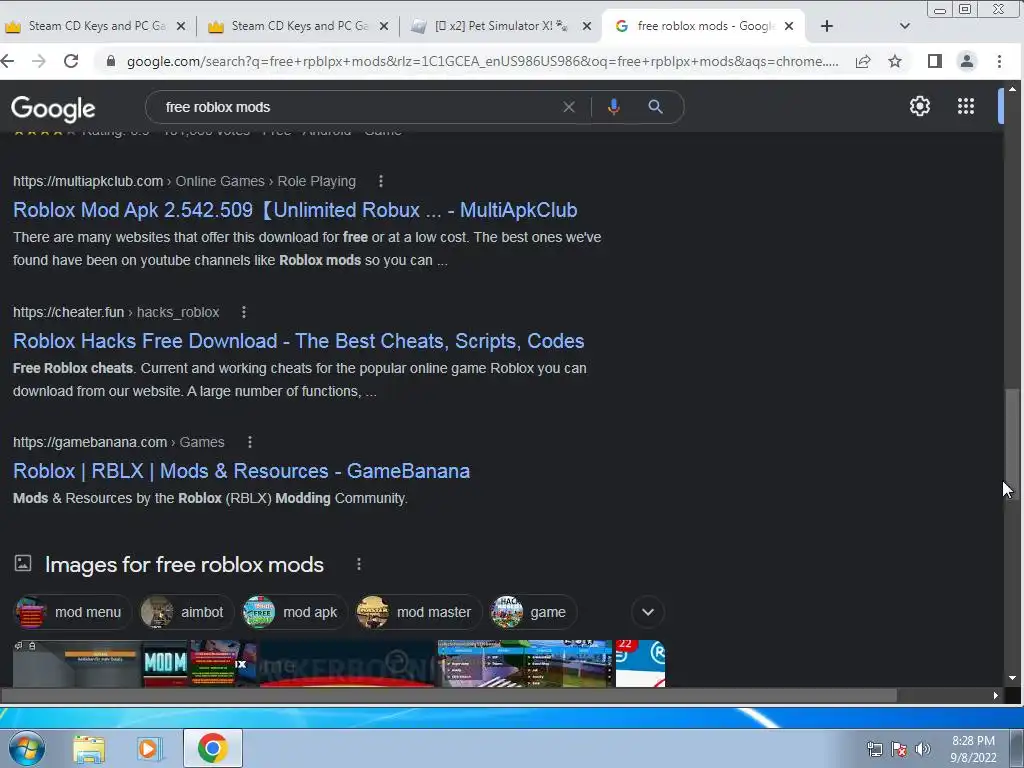Expand more image filter chips
The height and width of the screenshot is (768, 1024).
point(648,612)
